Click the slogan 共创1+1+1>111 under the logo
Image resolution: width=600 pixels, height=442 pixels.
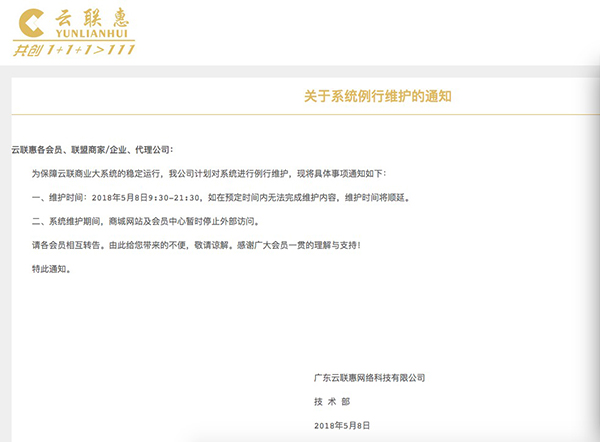(74, 50)
